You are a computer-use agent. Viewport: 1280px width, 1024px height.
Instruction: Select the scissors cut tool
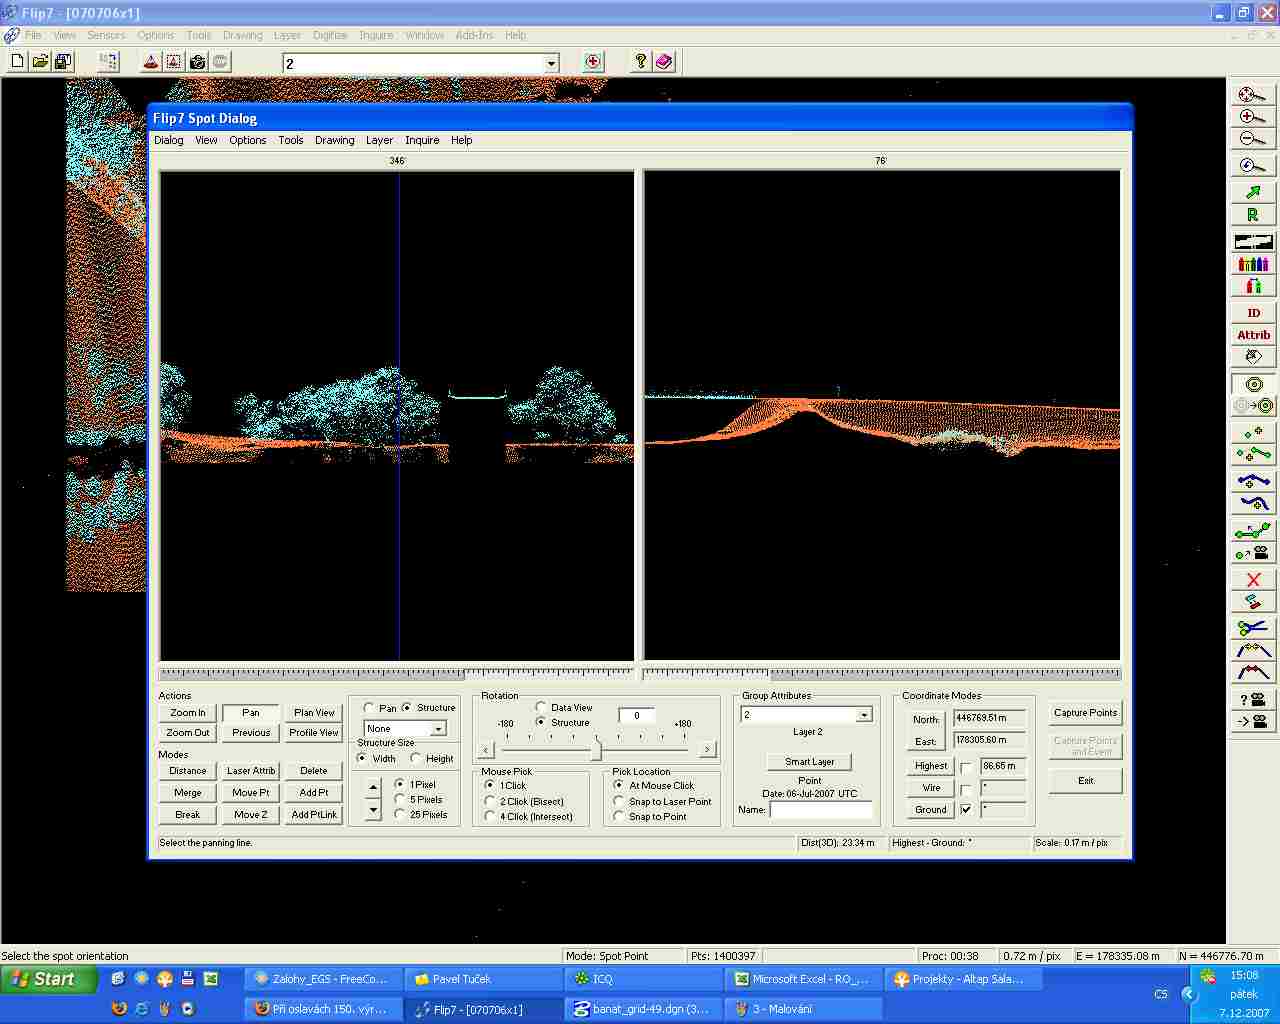tap(1253, 628)
